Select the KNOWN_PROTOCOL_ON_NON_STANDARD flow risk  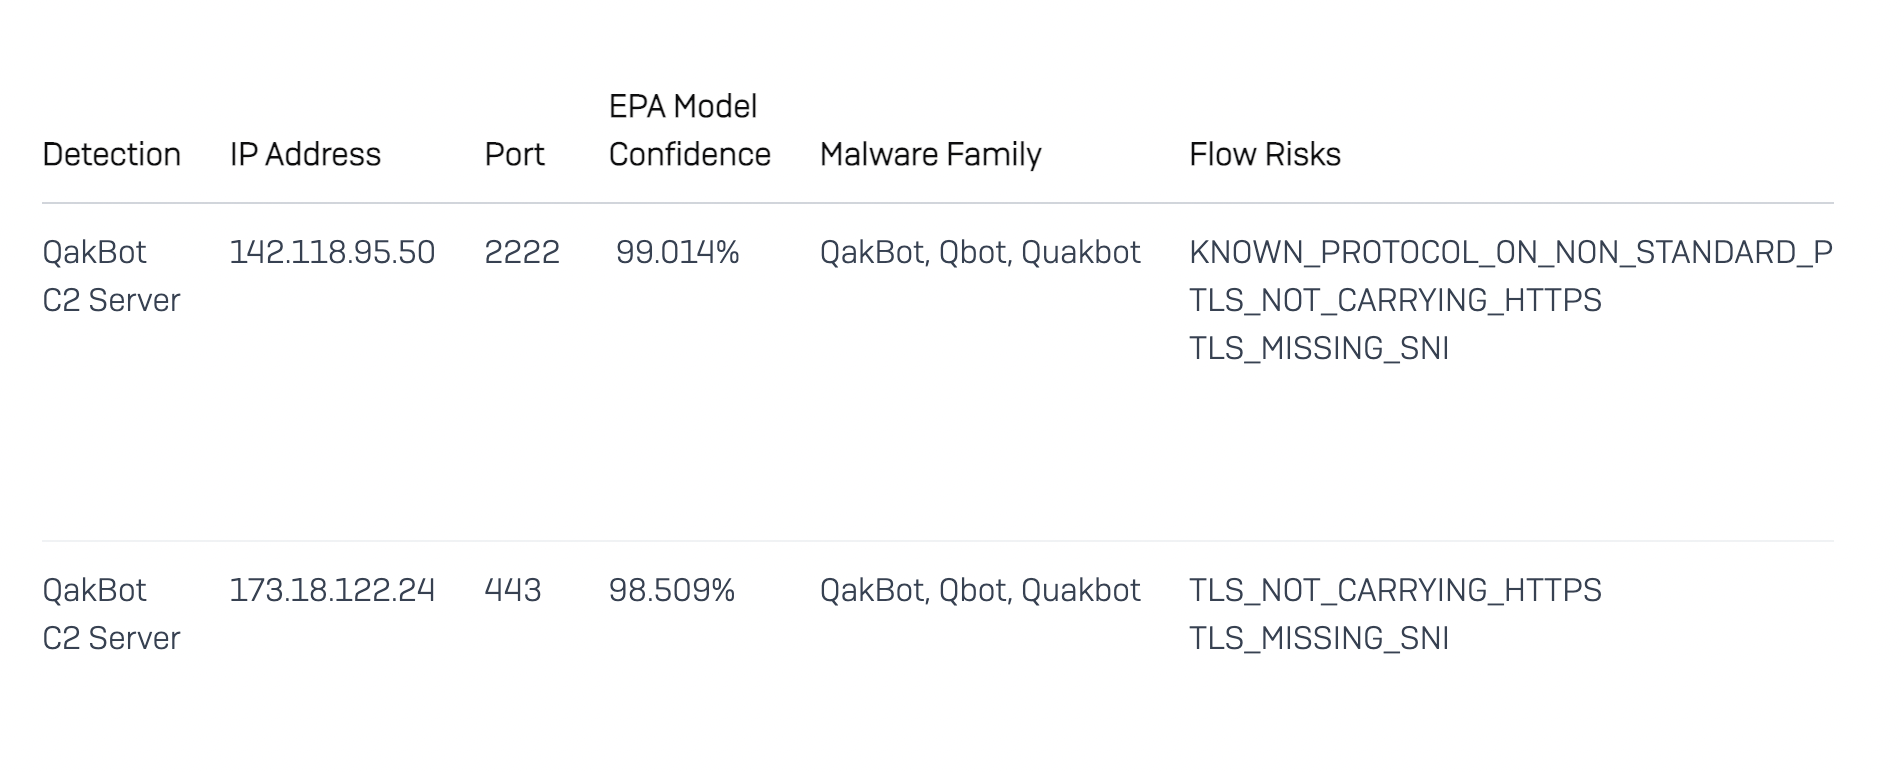[x=1510, y=252]
